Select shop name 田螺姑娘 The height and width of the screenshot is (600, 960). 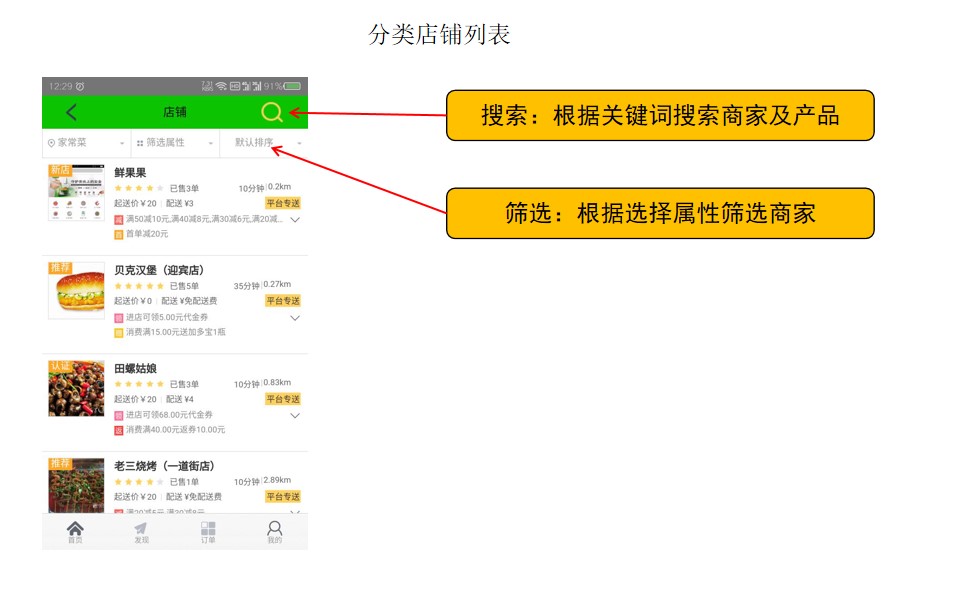[x=135, y=369]
